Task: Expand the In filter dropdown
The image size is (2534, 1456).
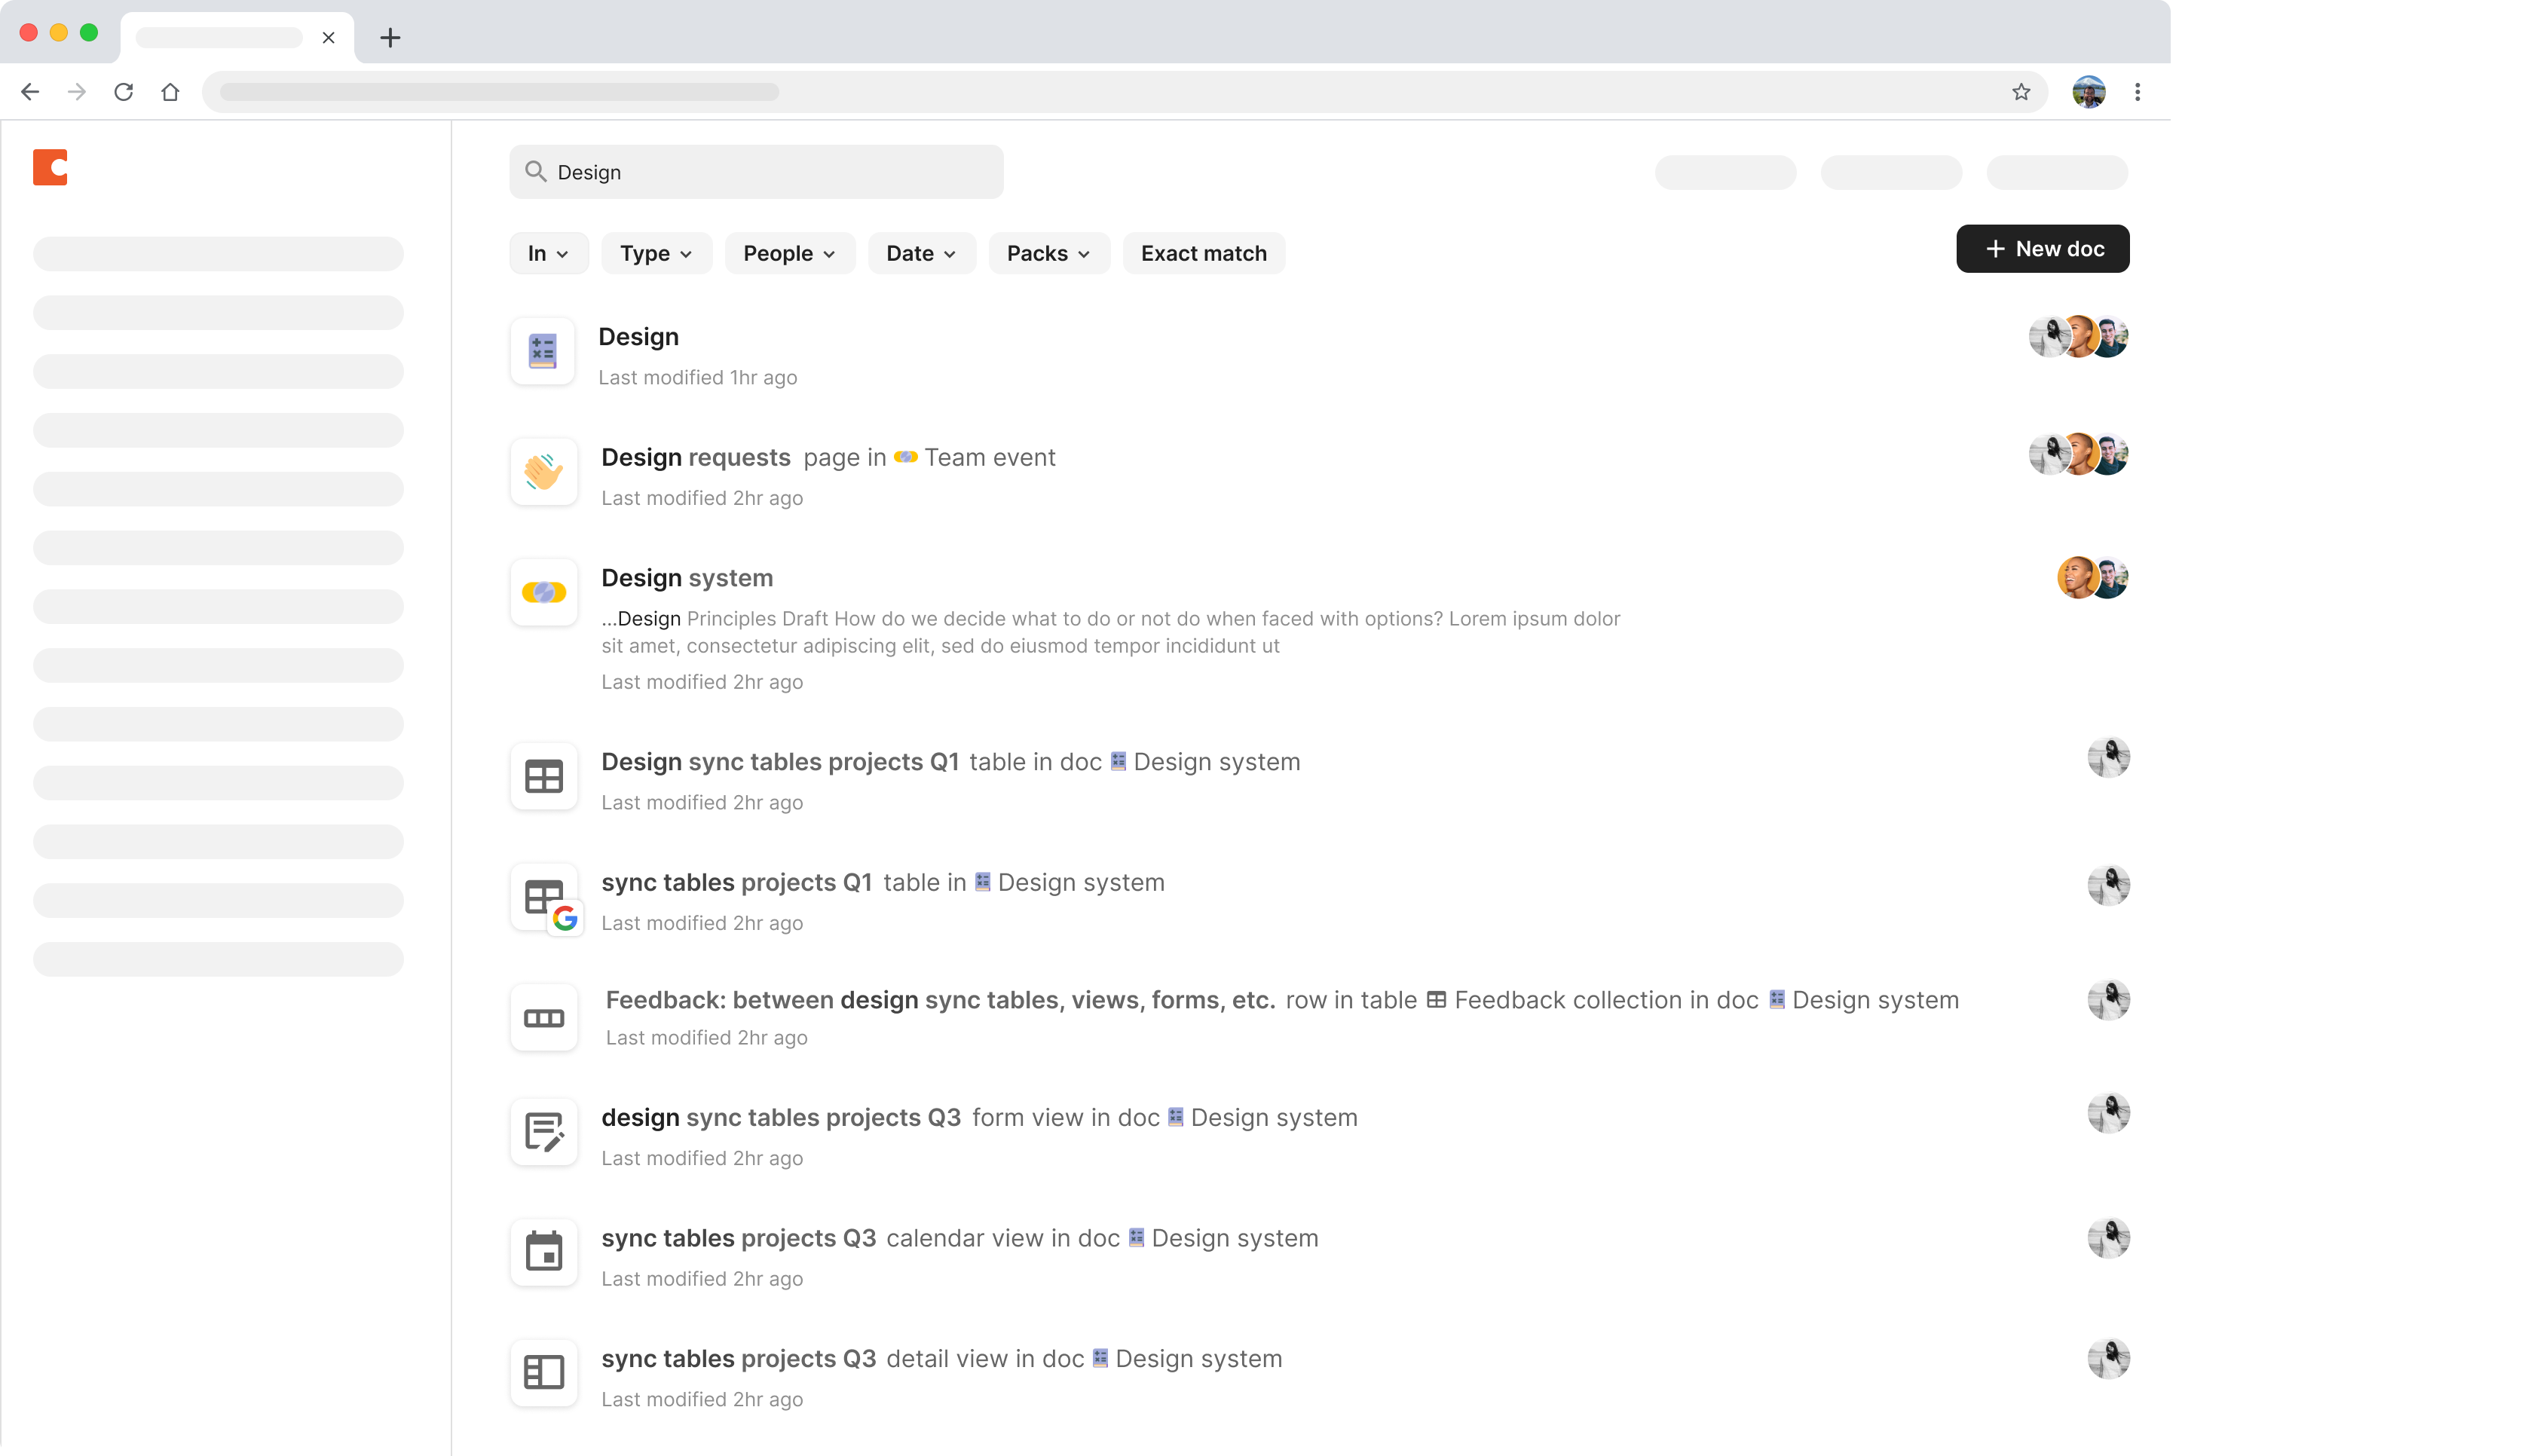Action: point(548,253)
